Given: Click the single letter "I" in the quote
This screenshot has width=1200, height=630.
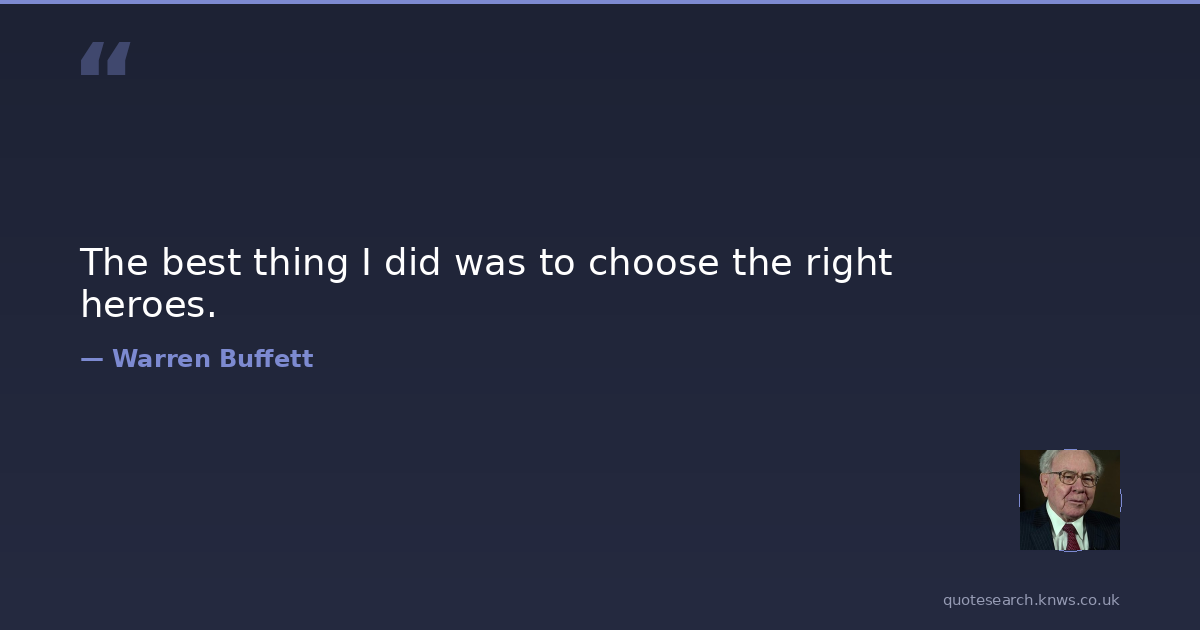Looking at the screenshot, I should click(366, 263).
